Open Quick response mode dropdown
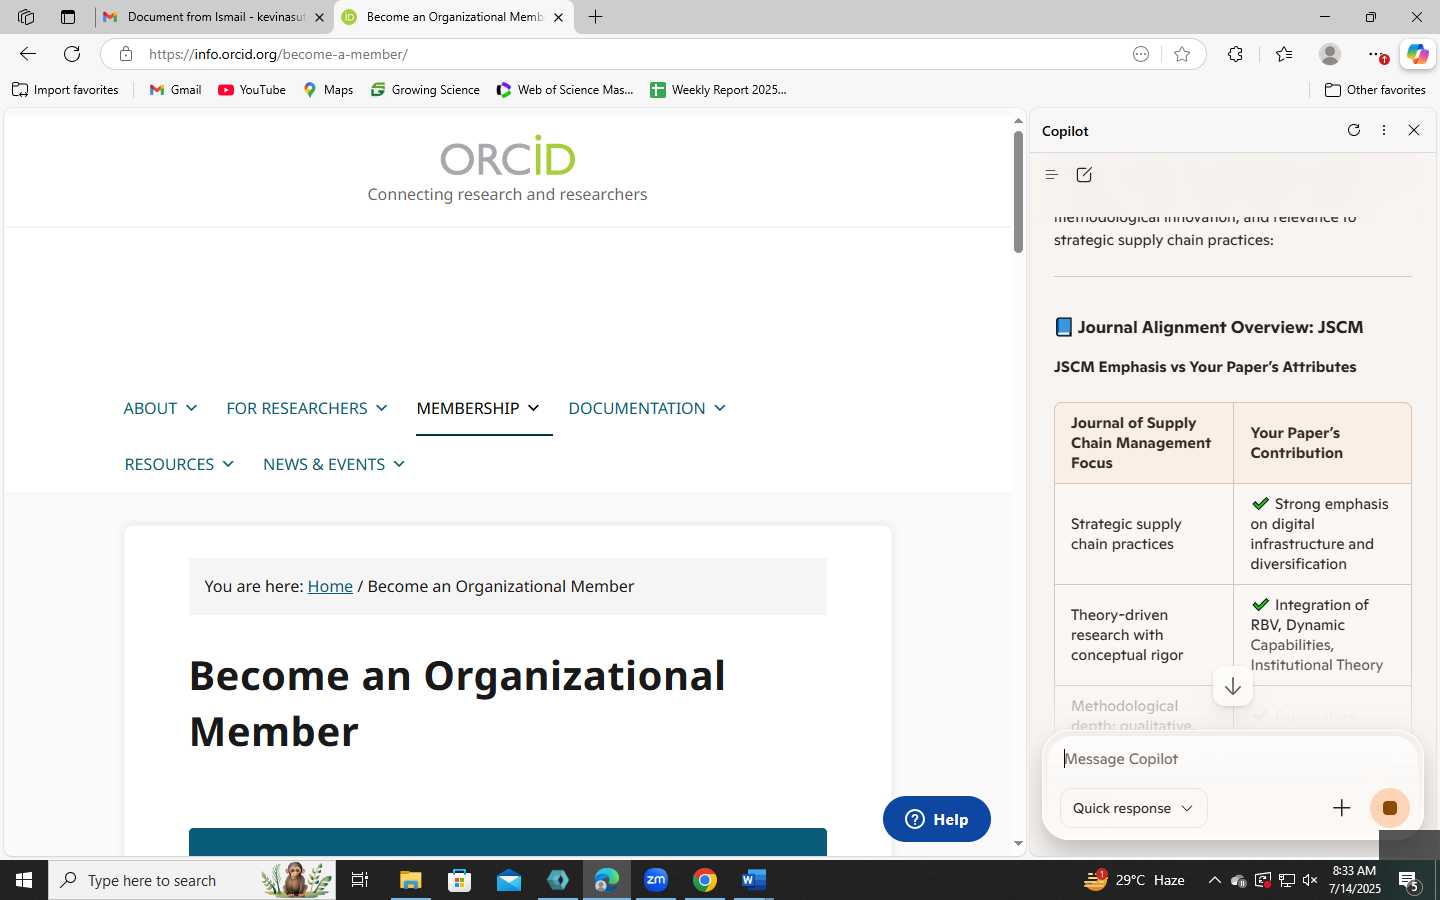The image size is (1440, 900). click(1133, 808)
